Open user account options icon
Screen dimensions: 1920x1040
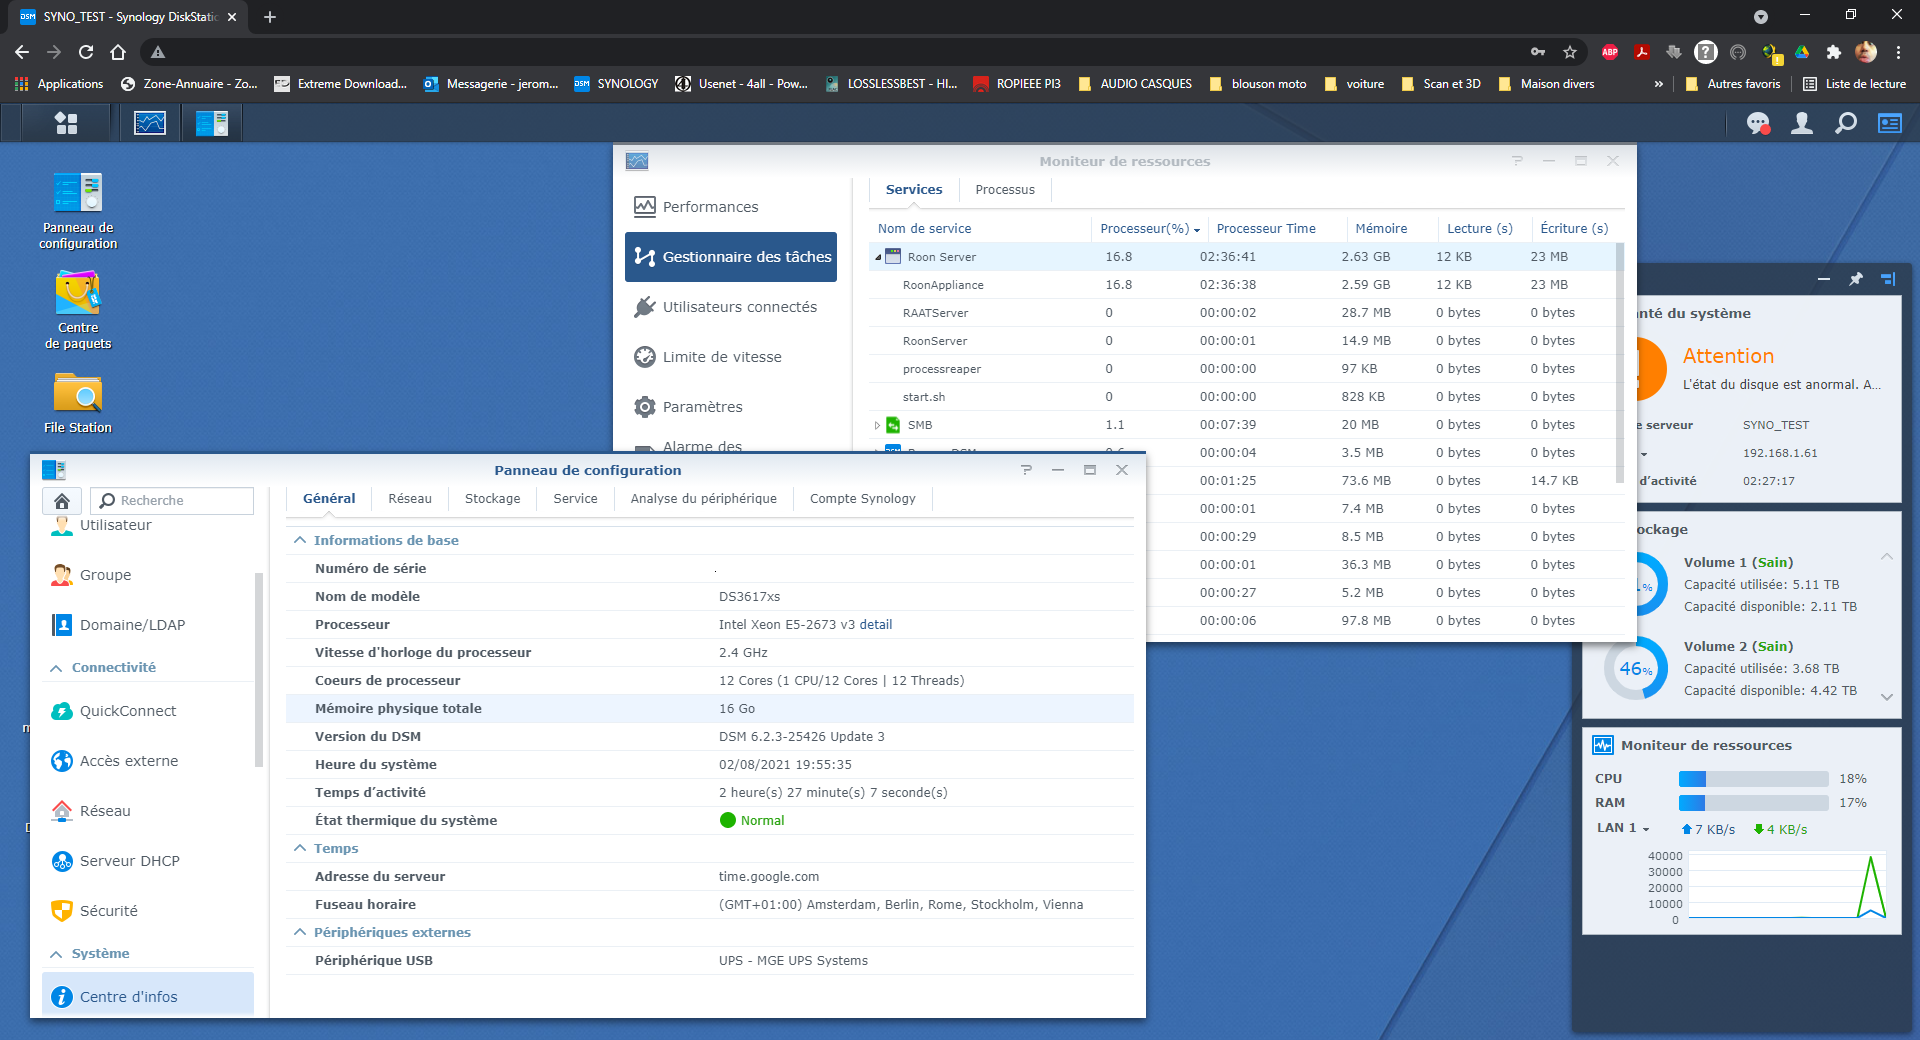1801,123
